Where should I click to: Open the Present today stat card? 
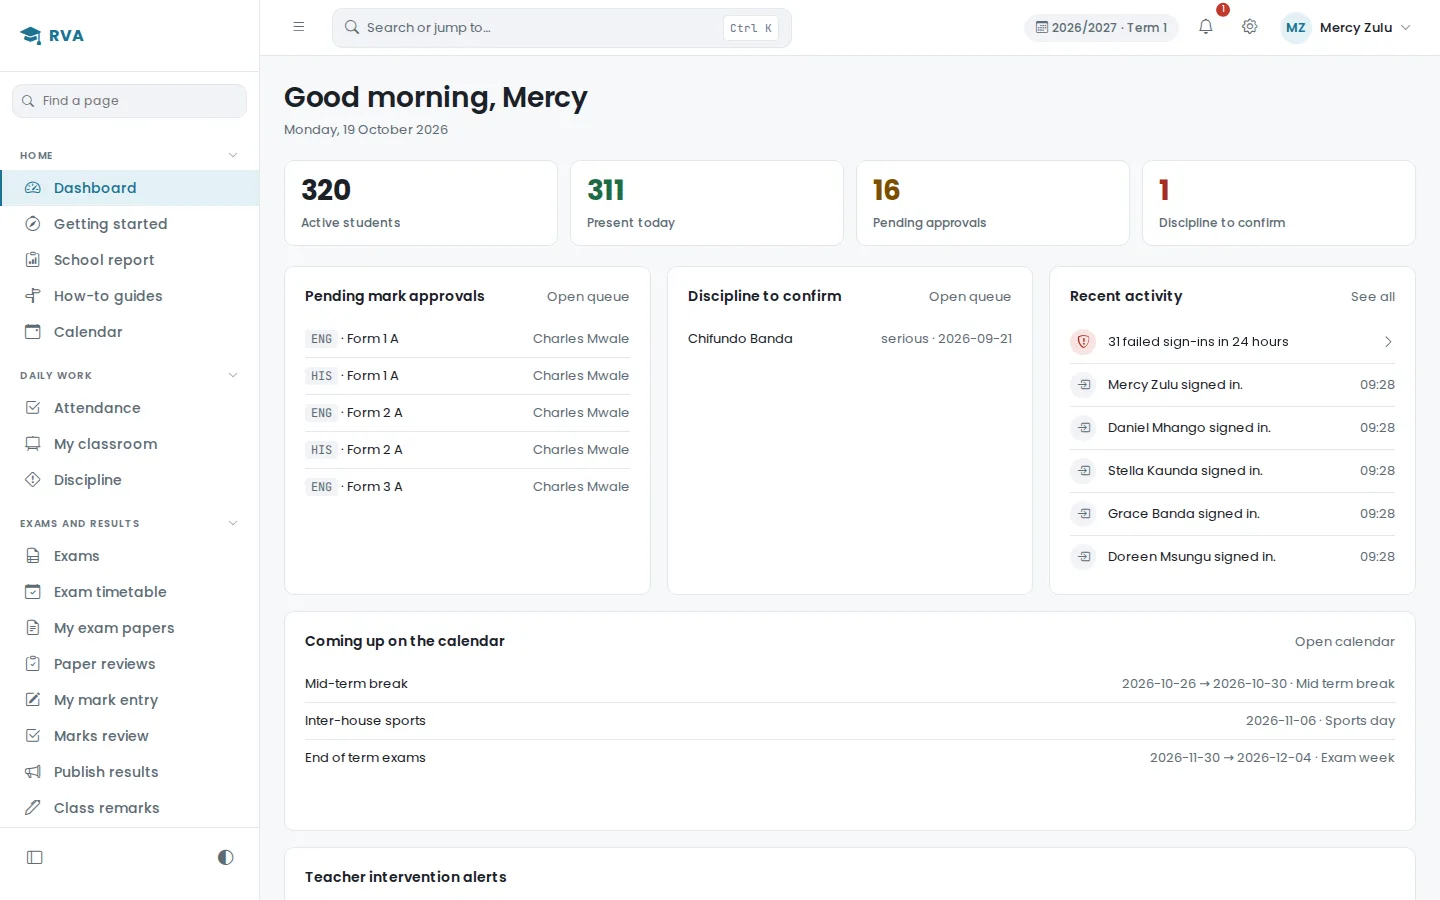point(707,203)
